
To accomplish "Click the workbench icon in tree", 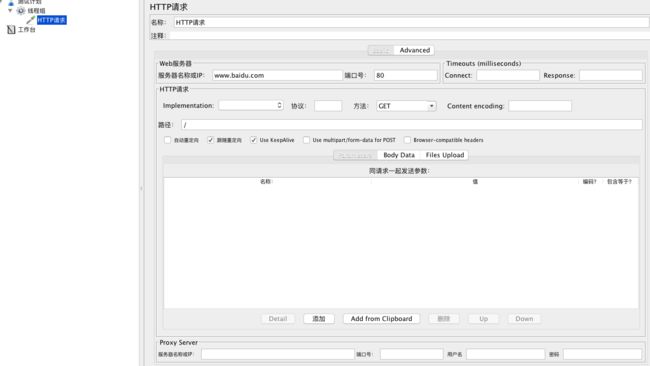I will coord(11,29).
